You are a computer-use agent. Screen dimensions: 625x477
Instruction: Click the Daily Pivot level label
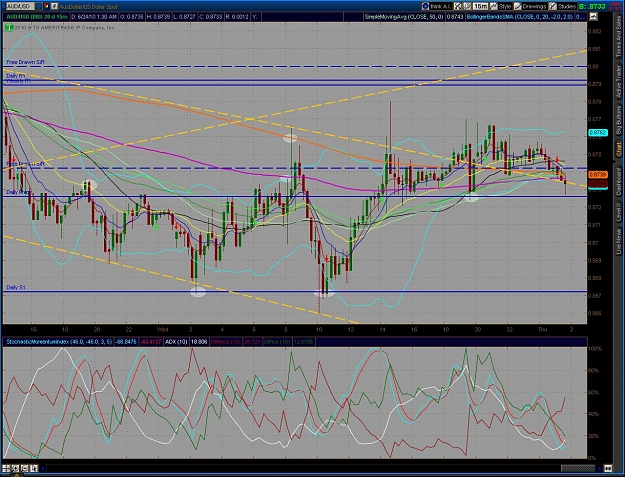tap(18, 192)
